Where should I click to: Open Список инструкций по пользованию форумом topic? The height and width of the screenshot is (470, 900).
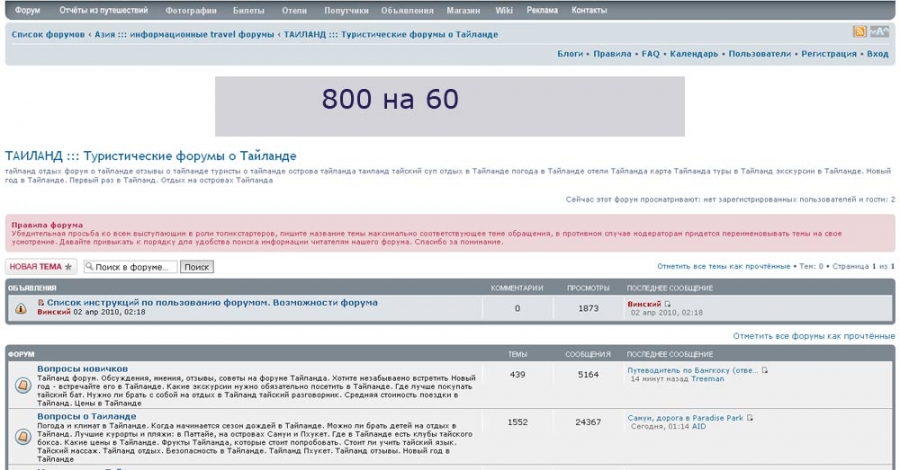point(212,302)
